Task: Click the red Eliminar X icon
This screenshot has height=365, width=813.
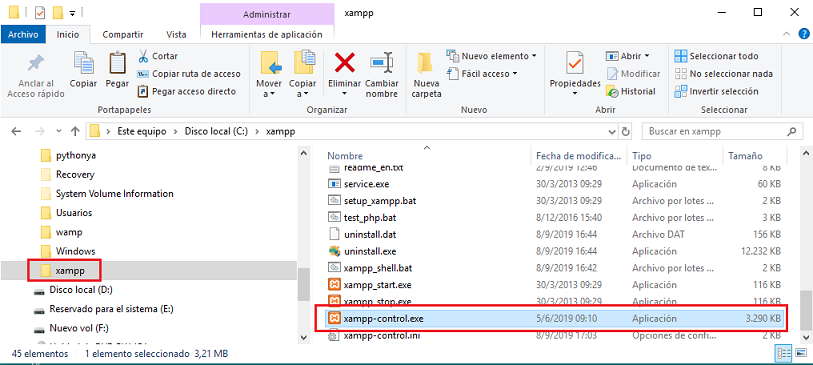Action: pyautogui.click(x=344, y=63)
